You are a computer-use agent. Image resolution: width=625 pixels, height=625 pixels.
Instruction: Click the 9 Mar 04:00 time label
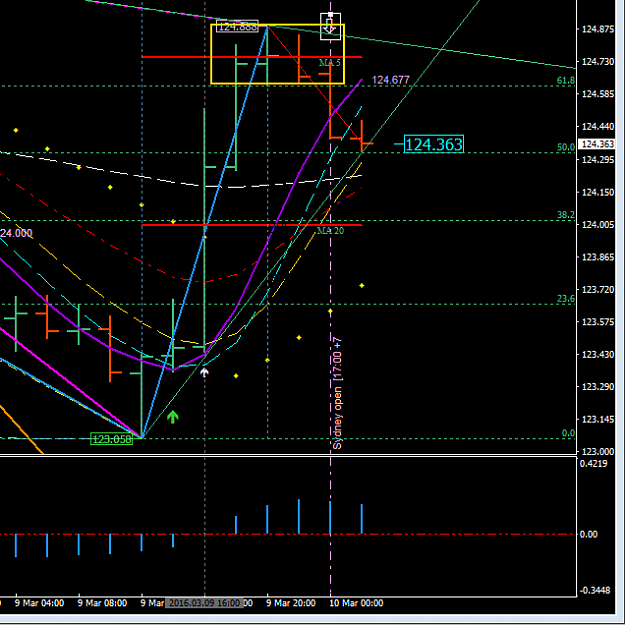[39, 603]
